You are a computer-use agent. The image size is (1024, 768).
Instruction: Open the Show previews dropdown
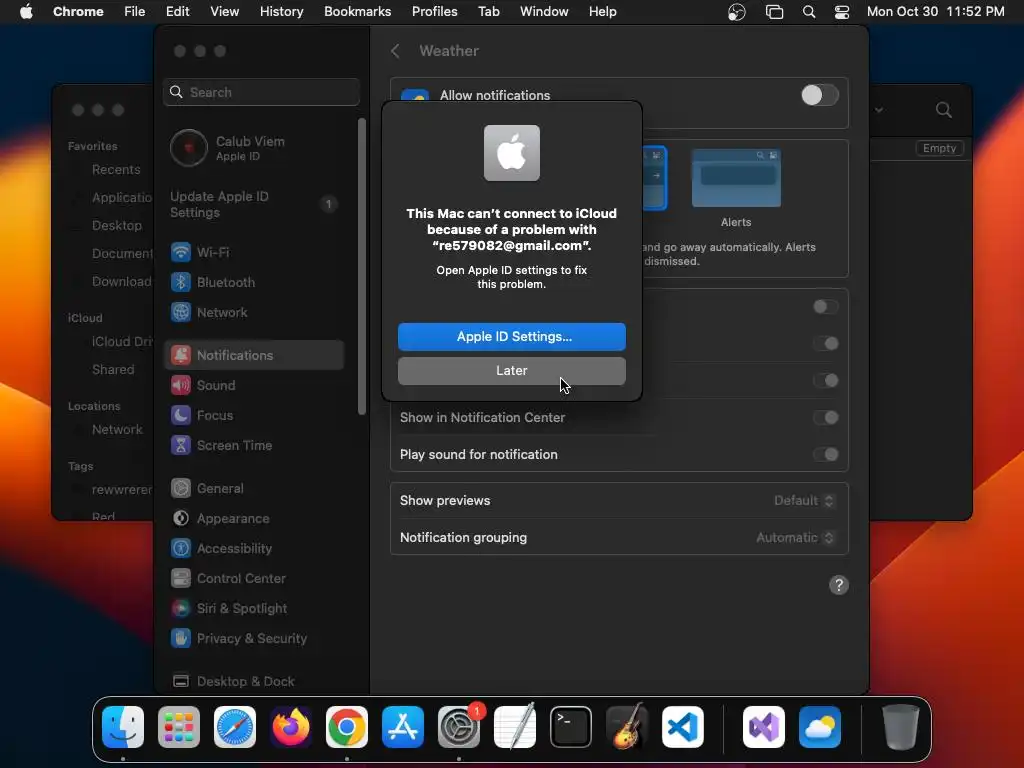[804, 501]
